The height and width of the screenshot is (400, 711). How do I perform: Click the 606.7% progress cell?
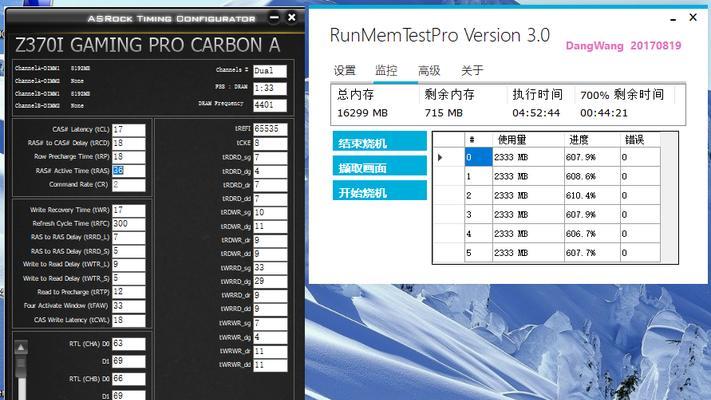tap(592, 234)
